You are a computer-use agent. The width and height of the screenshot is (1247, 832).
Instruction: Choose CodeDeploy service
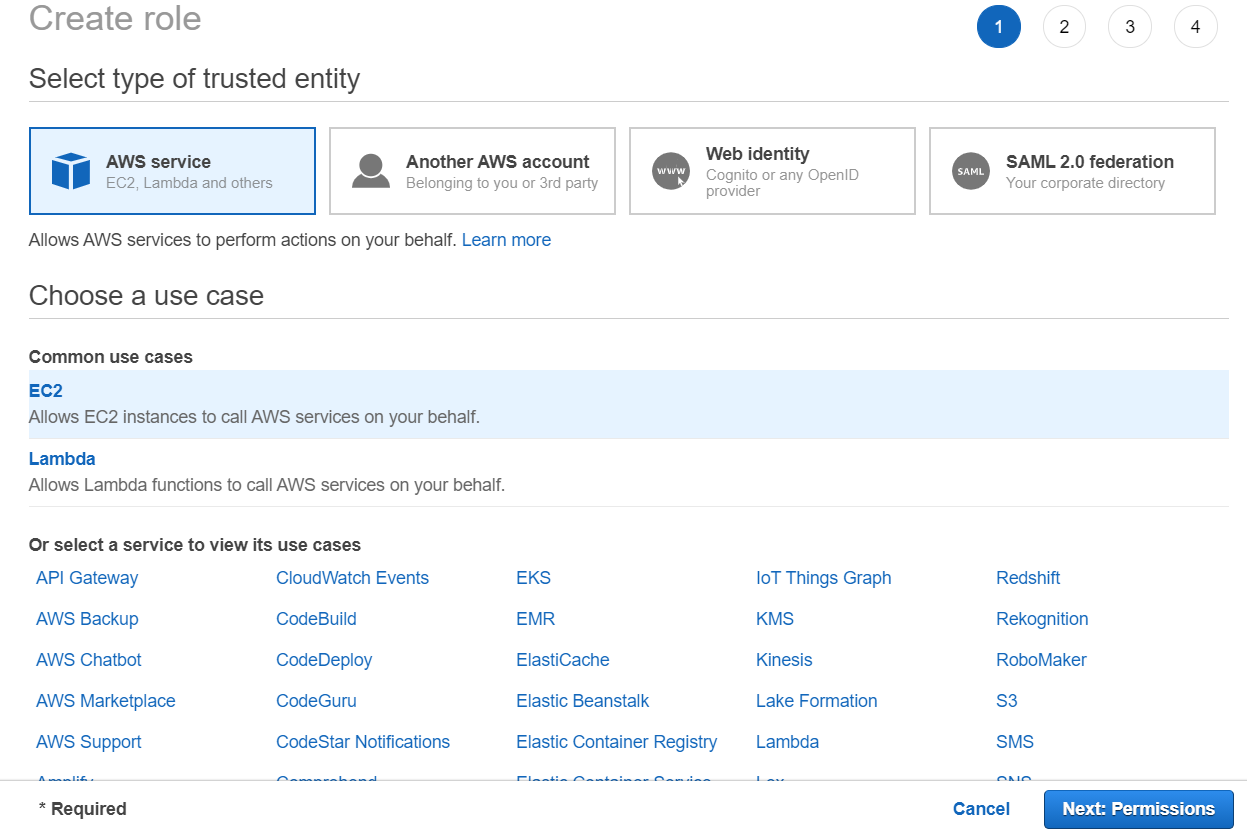(324, 660)
